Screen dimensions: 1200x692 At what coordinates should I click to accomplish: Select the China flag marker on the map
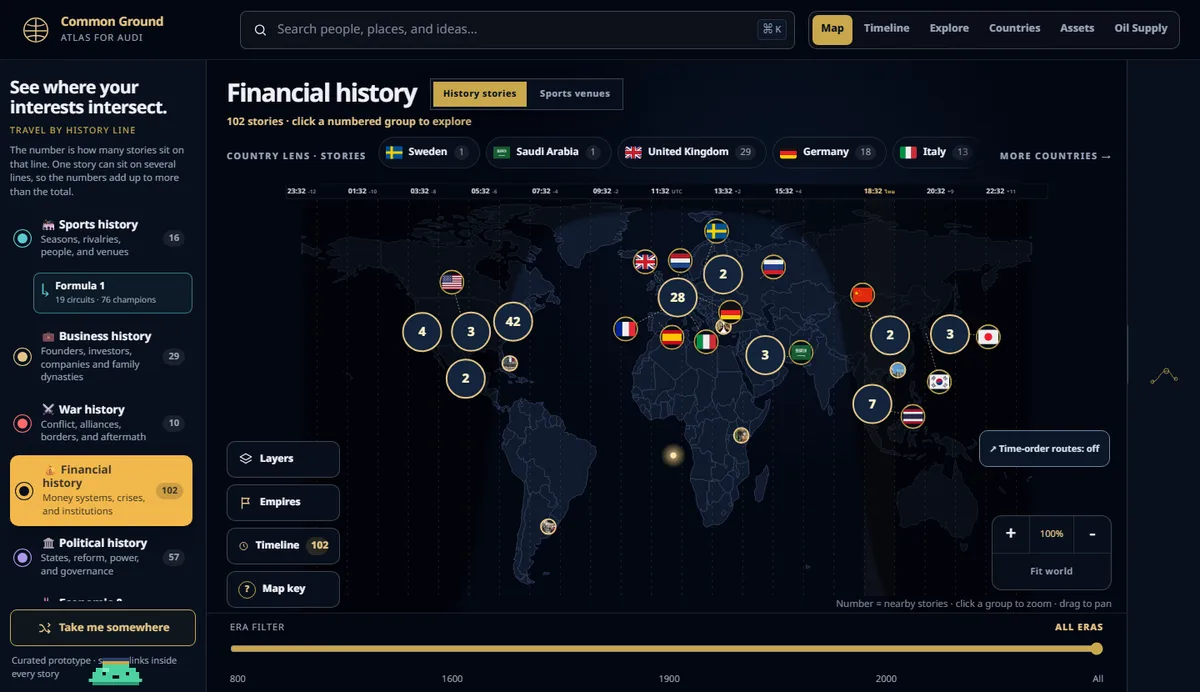[862, 295]
